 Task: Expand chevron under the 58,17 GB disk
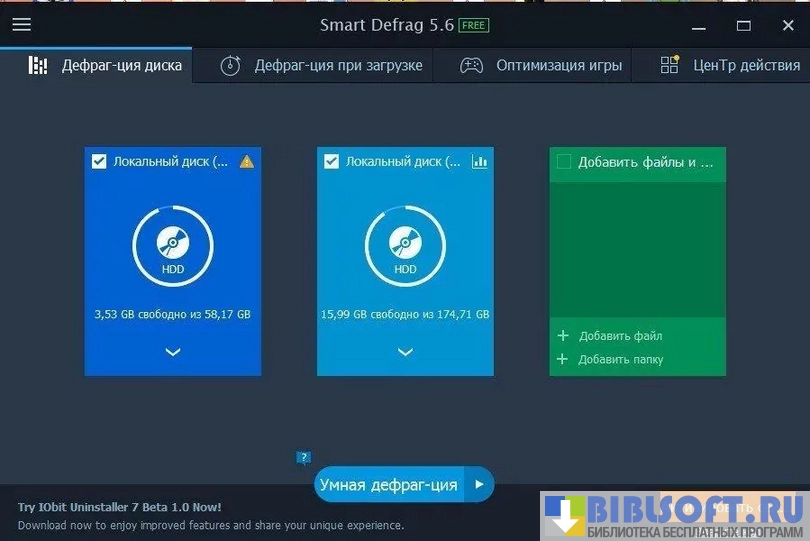pyautogui.click(x=172, y=351)
